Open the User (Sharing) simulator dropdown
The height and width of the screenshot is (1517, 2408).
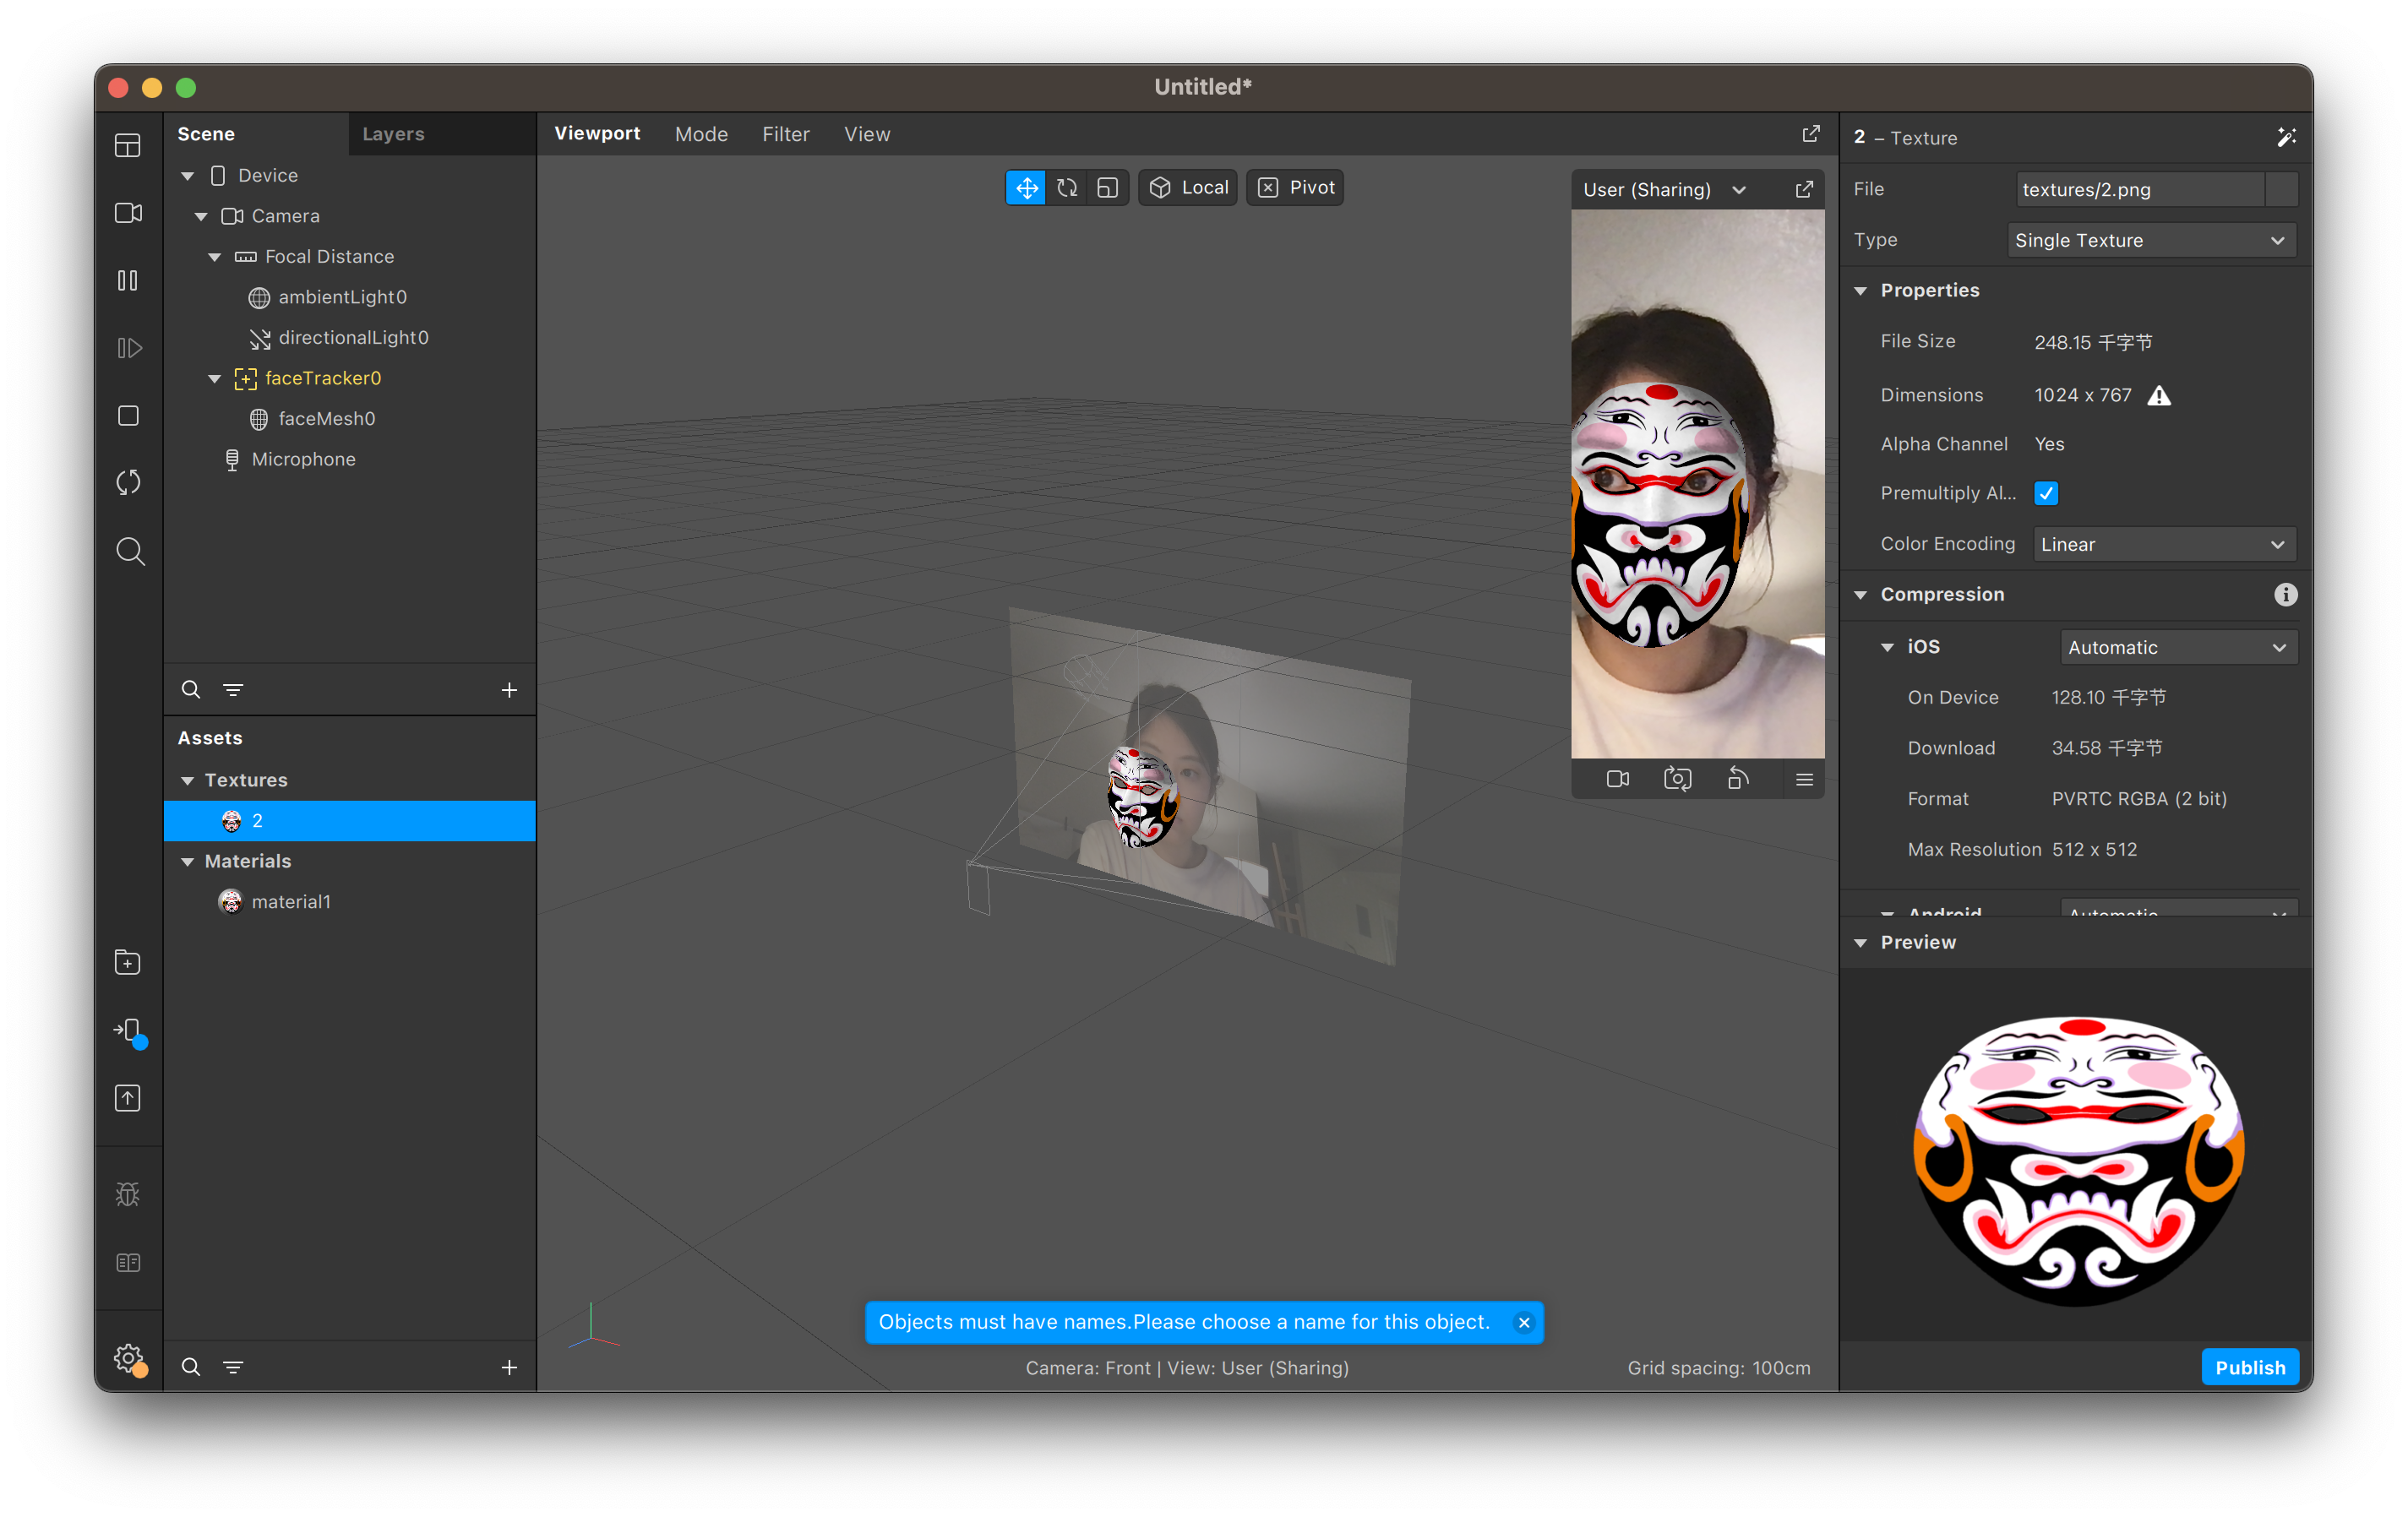tap(1665, 190)
